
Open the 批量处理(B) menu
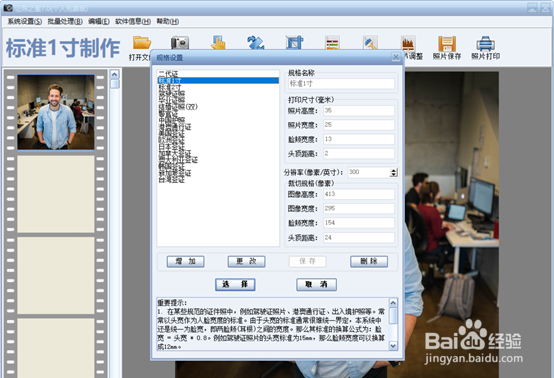click(65, 22)
